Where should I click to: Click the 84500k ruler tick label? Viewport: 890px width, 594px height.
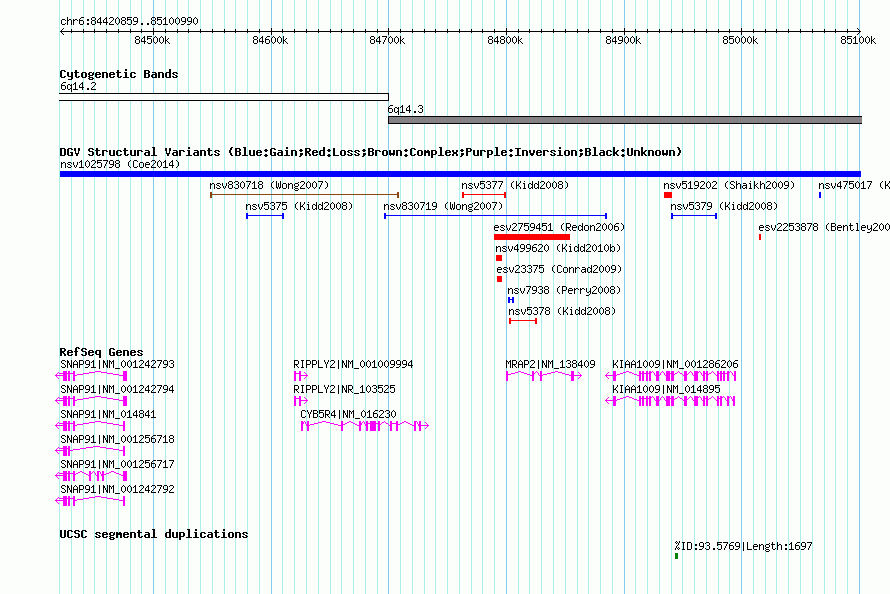coord(152,40)
